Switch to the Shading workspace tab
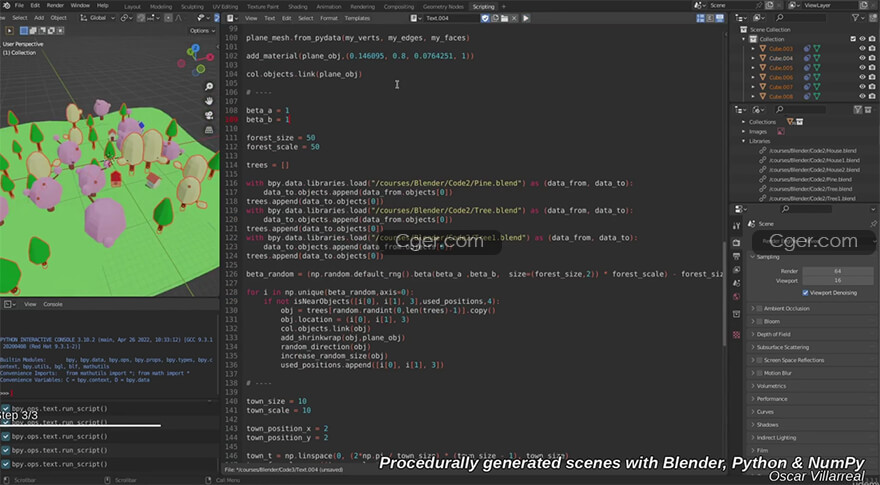880x485 pixels. [297, 7]
